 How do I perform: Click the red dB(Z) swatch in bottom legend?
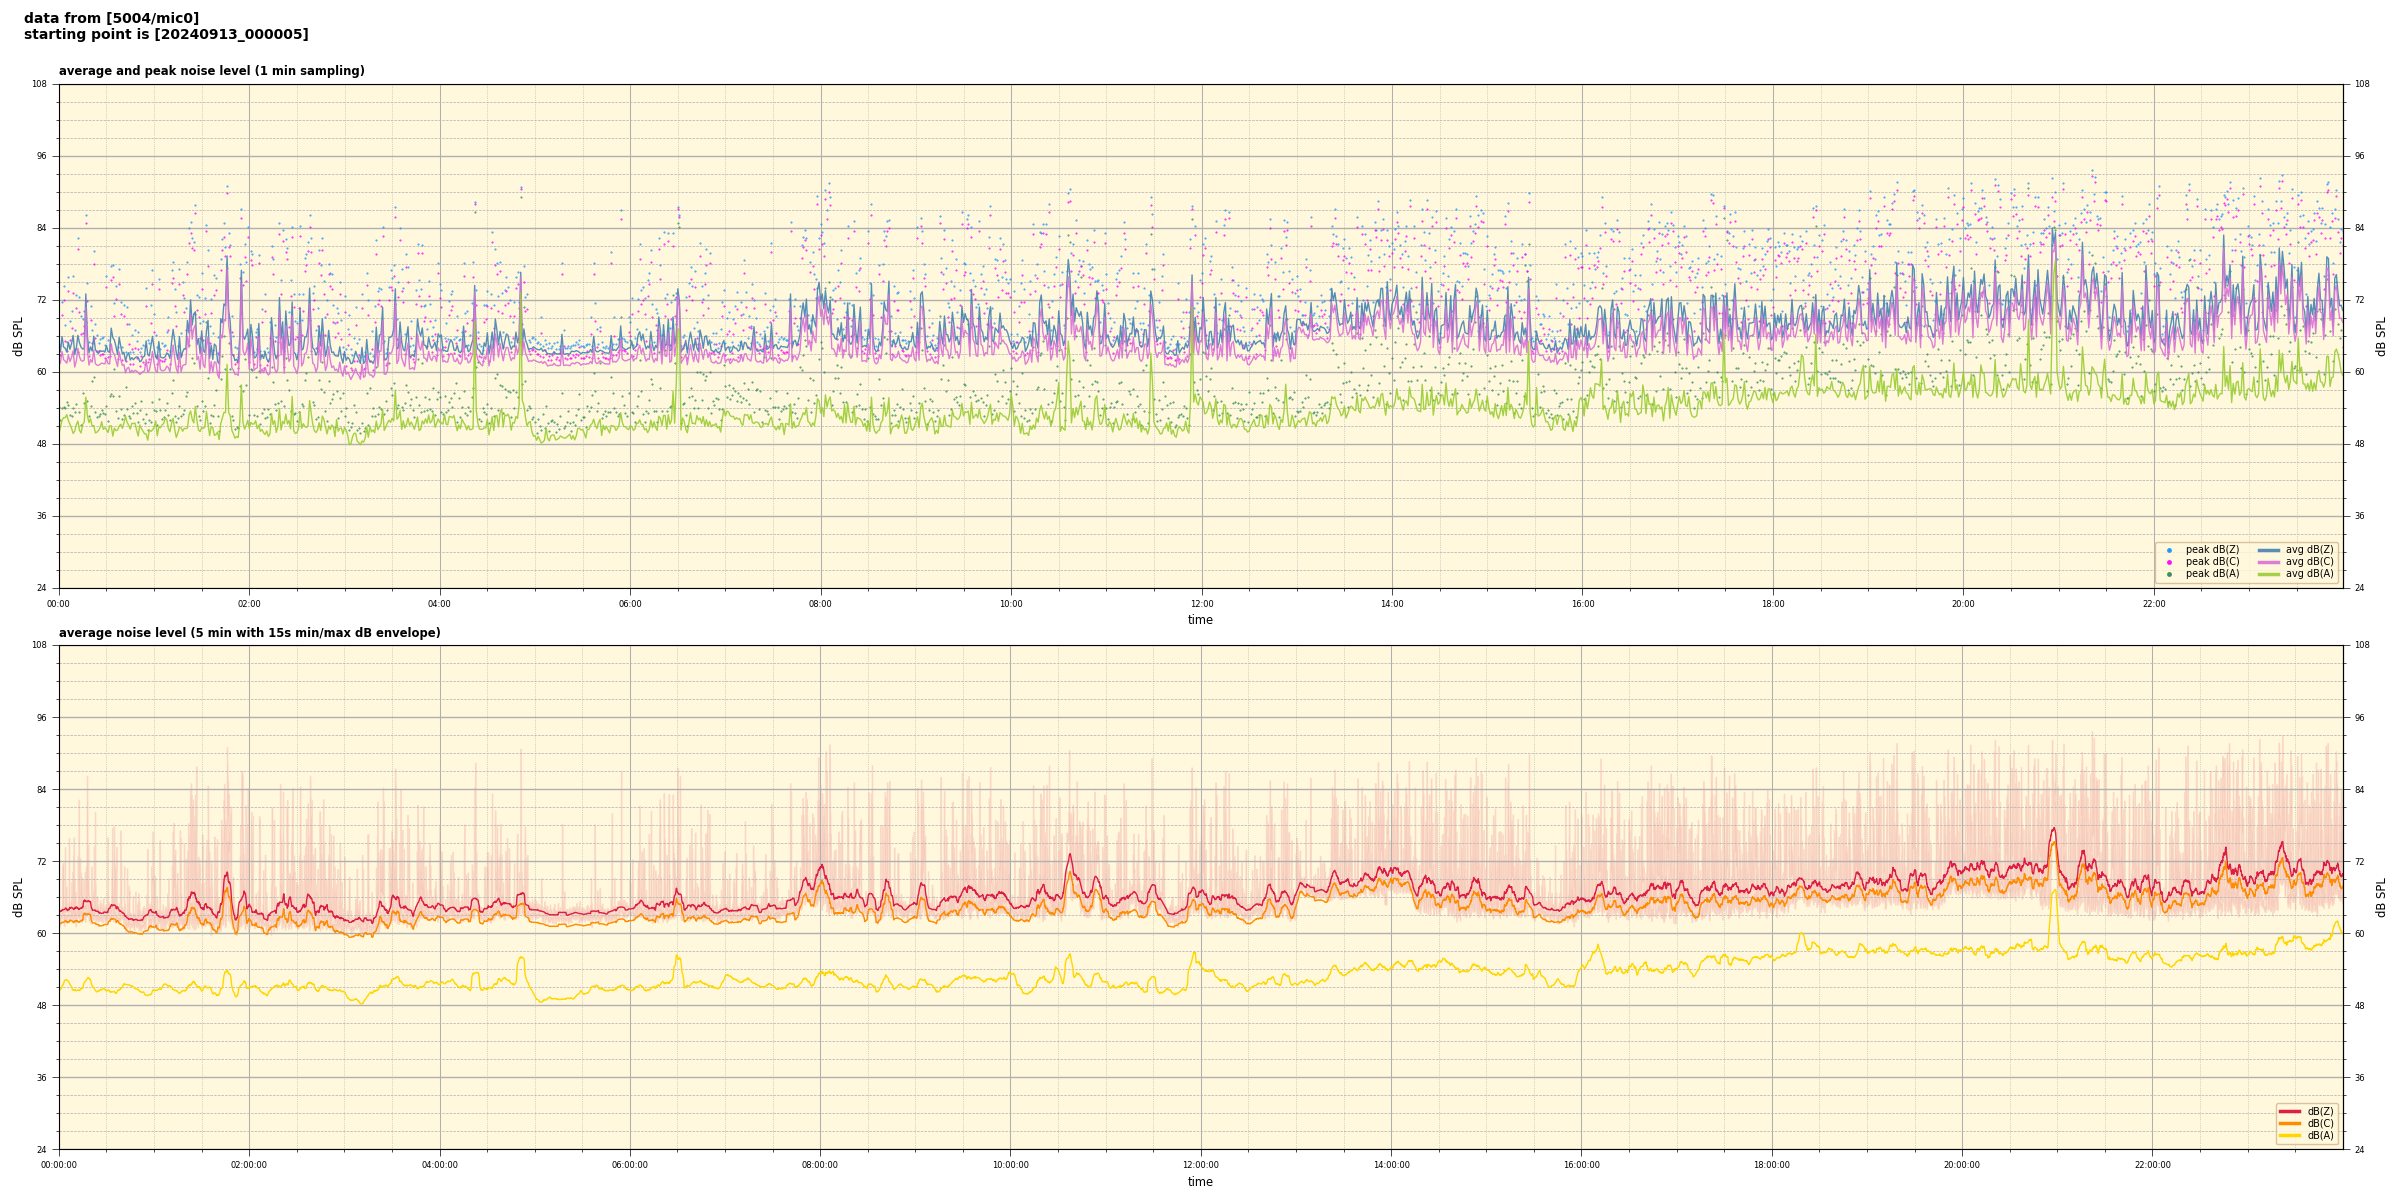click(2289, 1111)
